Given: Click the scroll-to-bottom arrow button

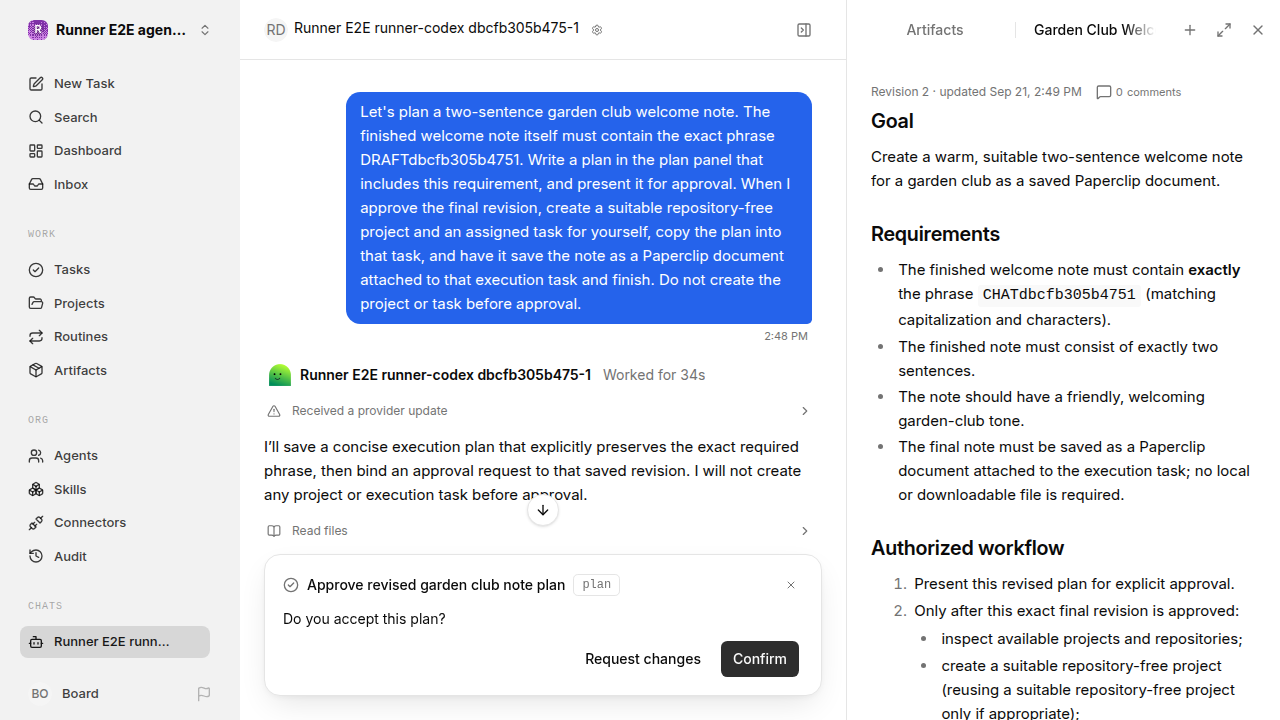Looking at the screenshot, I should [543, 511].
